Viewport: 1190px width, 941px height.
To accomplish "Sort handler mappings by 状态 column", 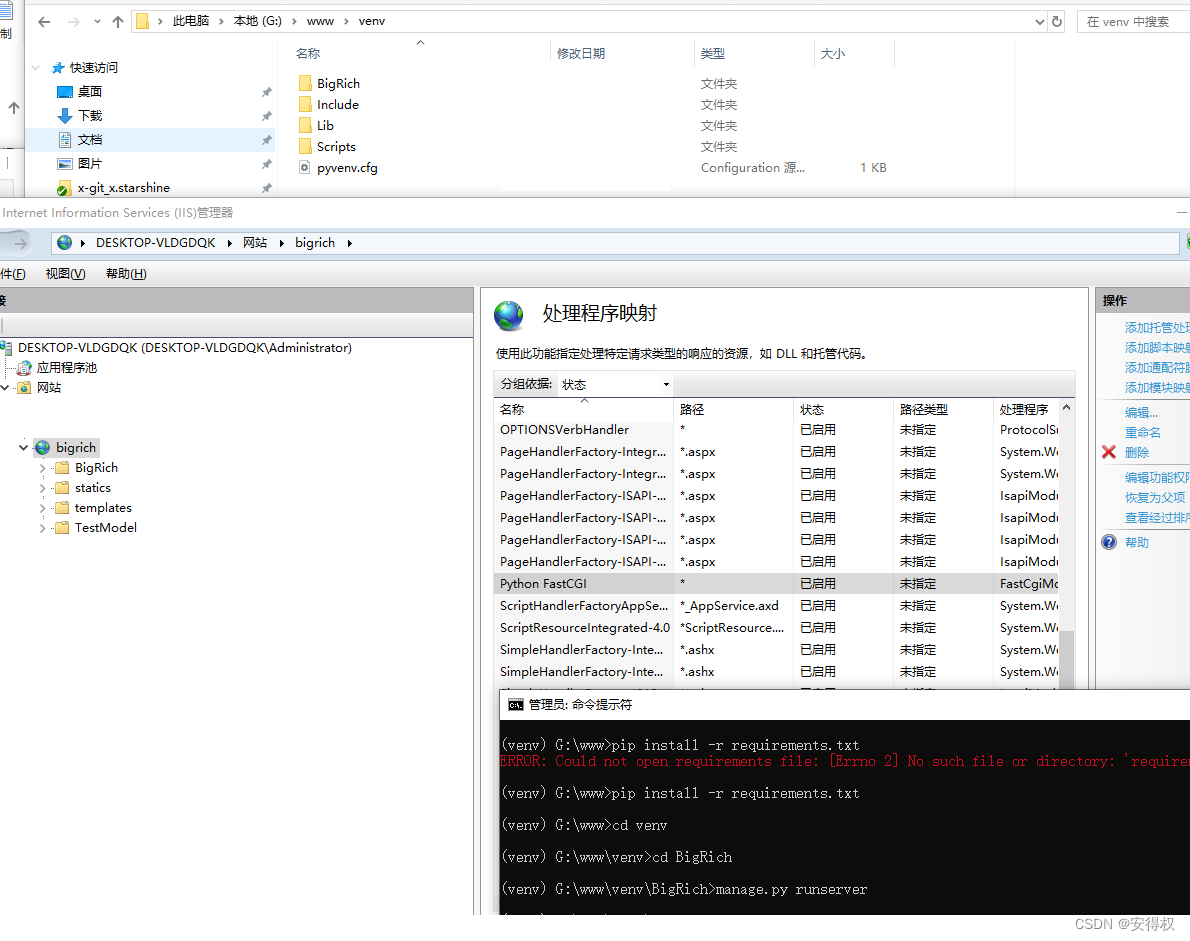I will point(812,410).
